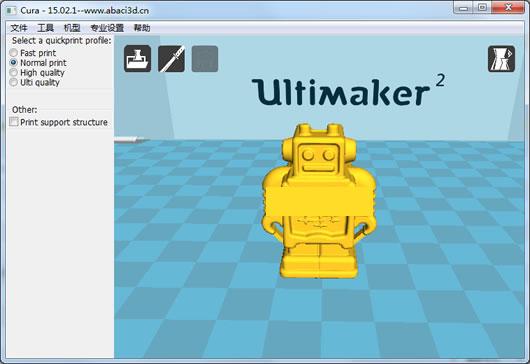530x364 pixels.
Task: Open the 文件 menu
Action: (x=19, y=28)
